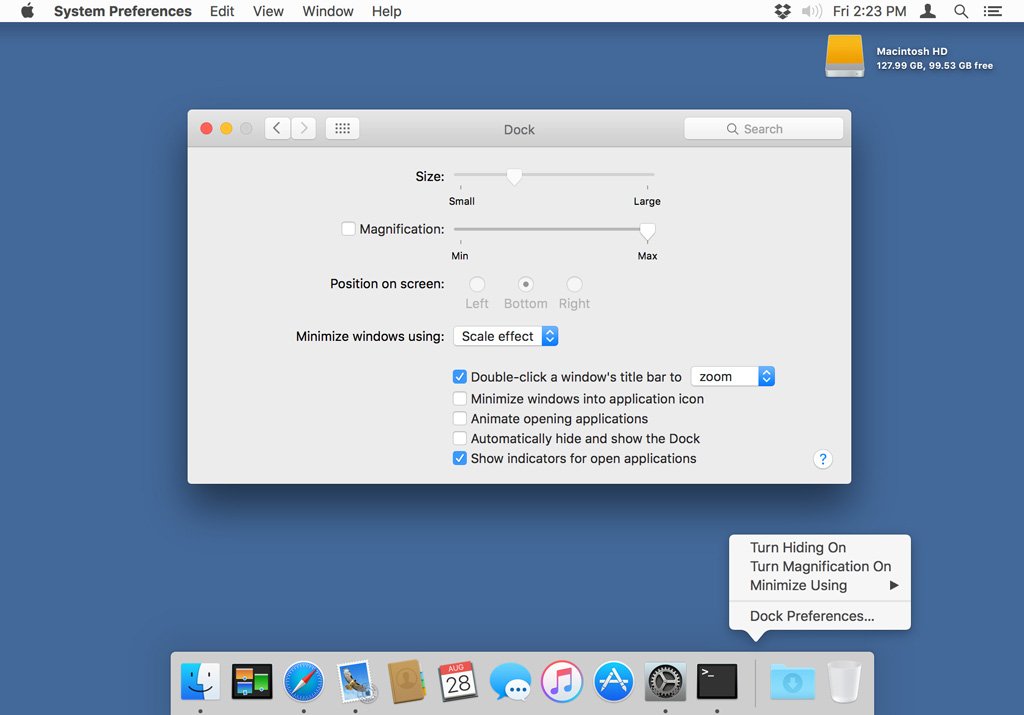Open Terminal from the Dock
1024x715 pixels.
tap(717, 682)
